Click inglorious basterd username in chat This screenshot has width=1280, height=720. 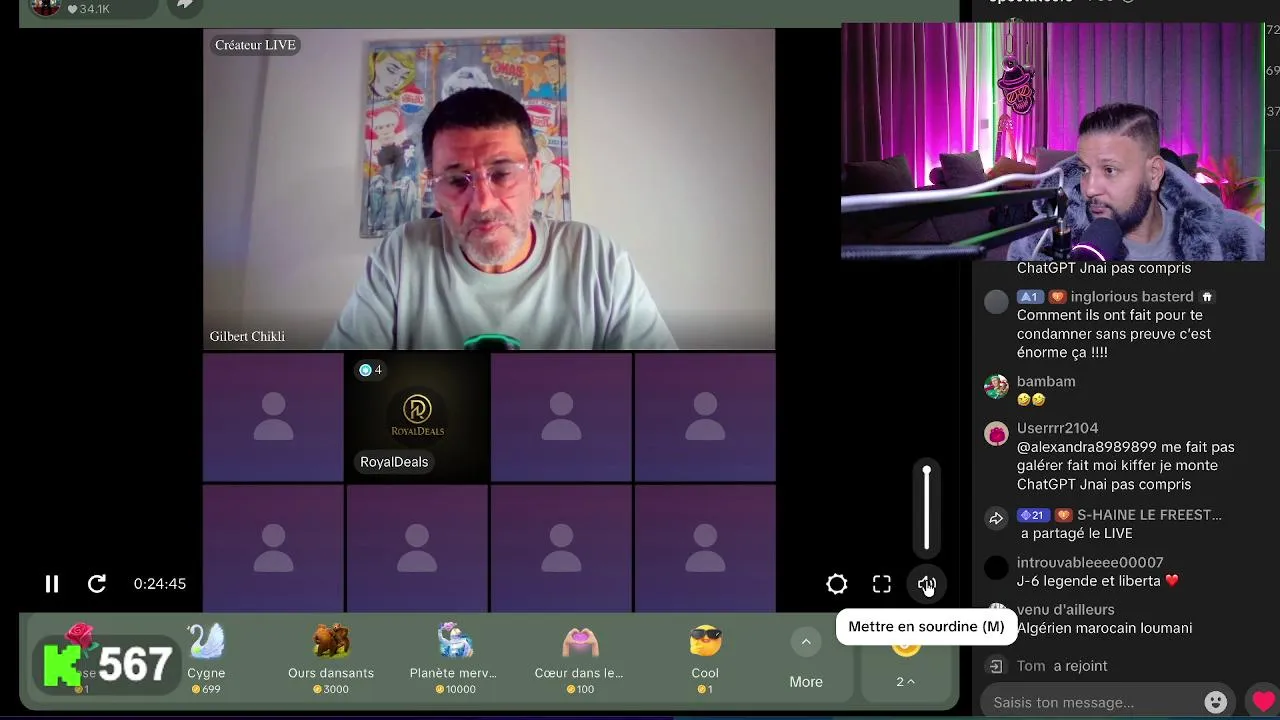click(x=1132, y=297)
